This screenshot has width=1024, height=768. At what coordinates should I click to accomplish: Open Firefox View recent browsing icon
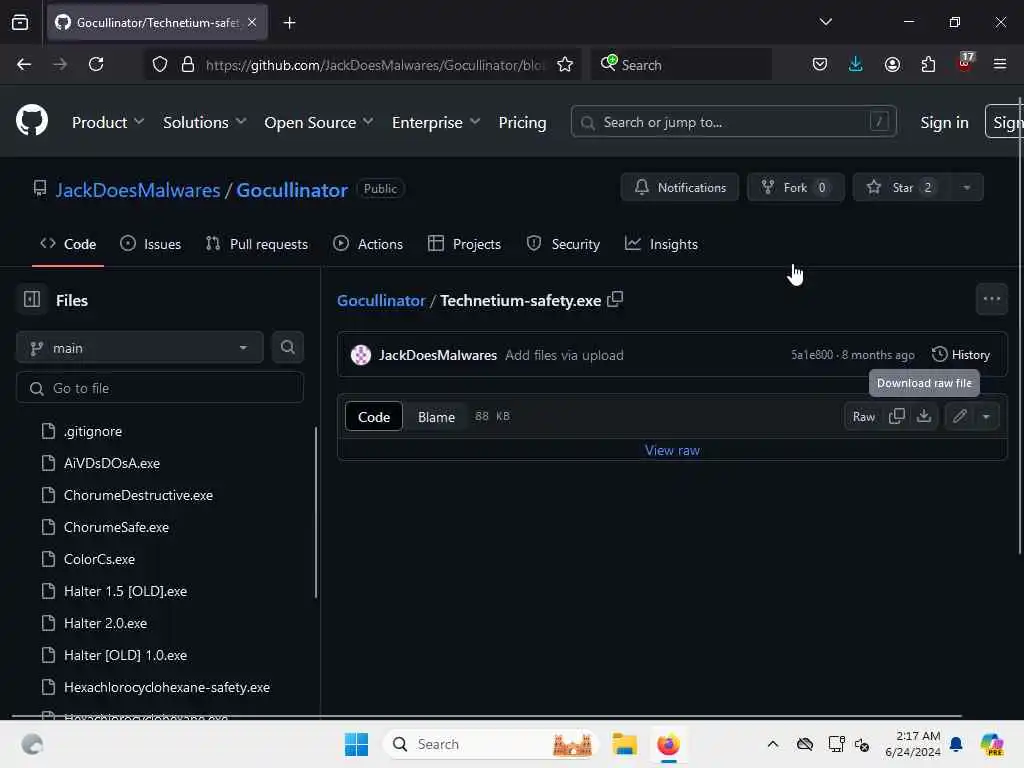point(20,22)
